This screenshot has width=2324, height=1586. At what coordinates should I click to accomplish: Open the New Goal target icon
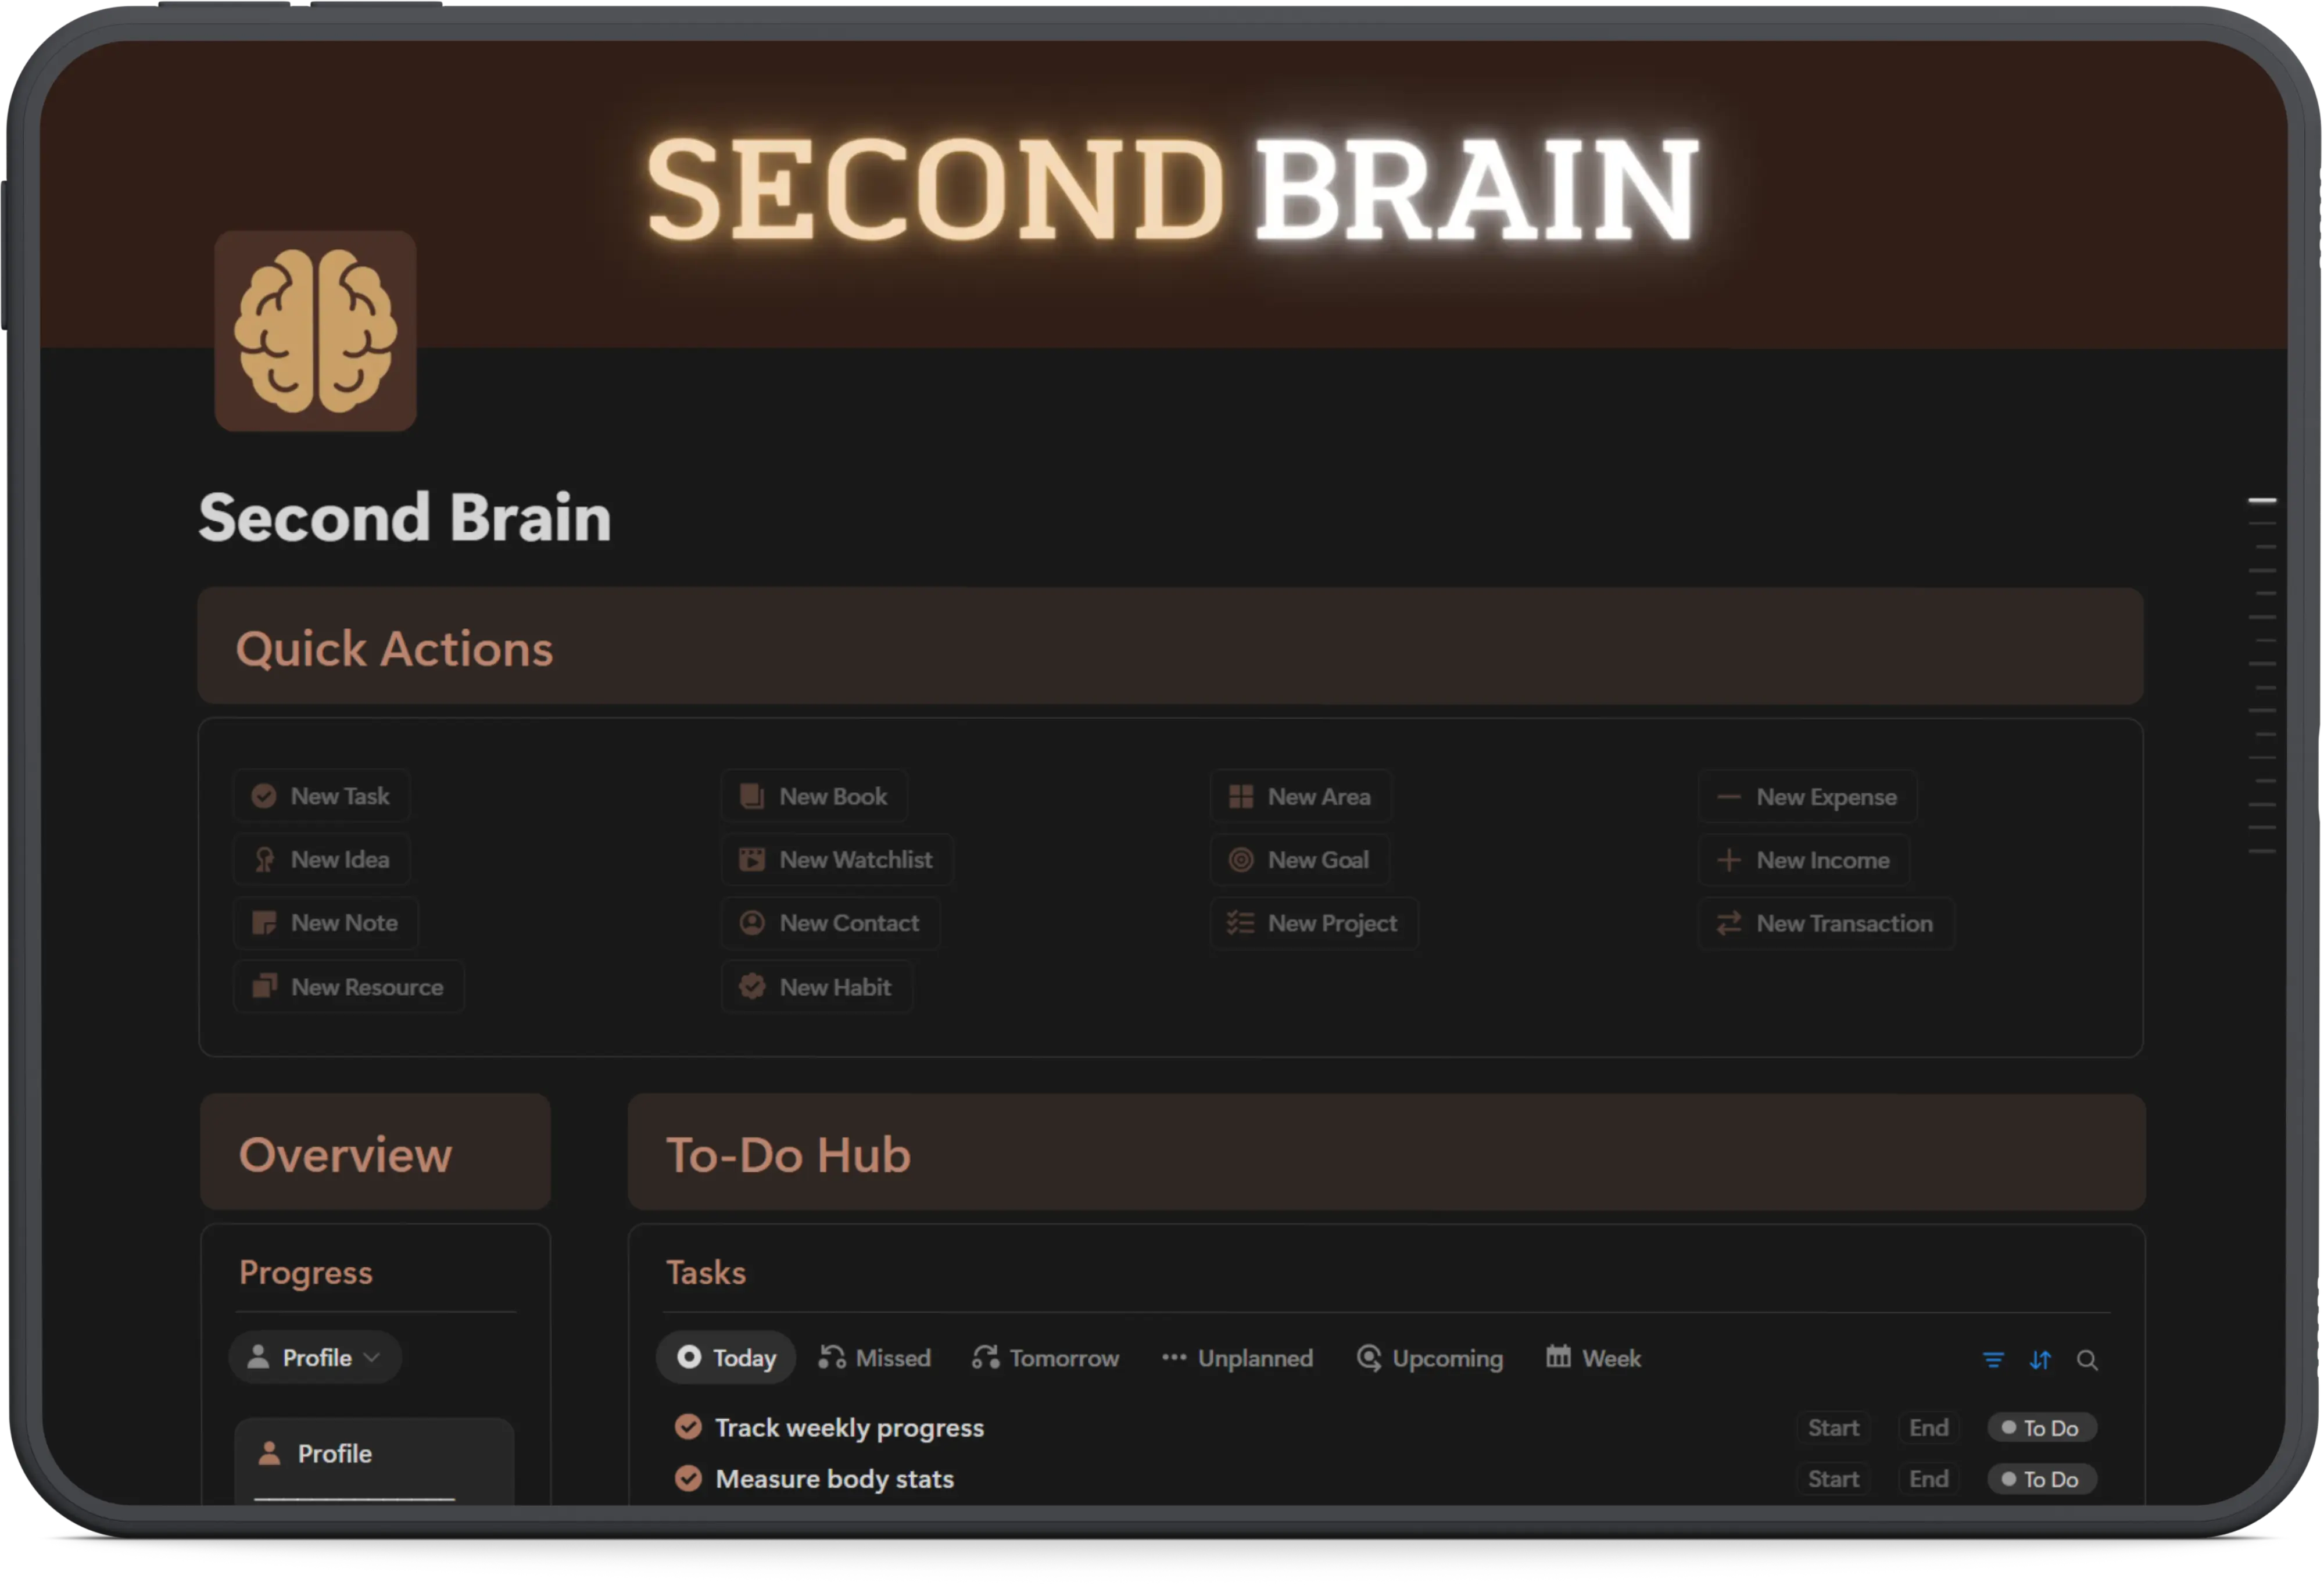point(1241,859)
